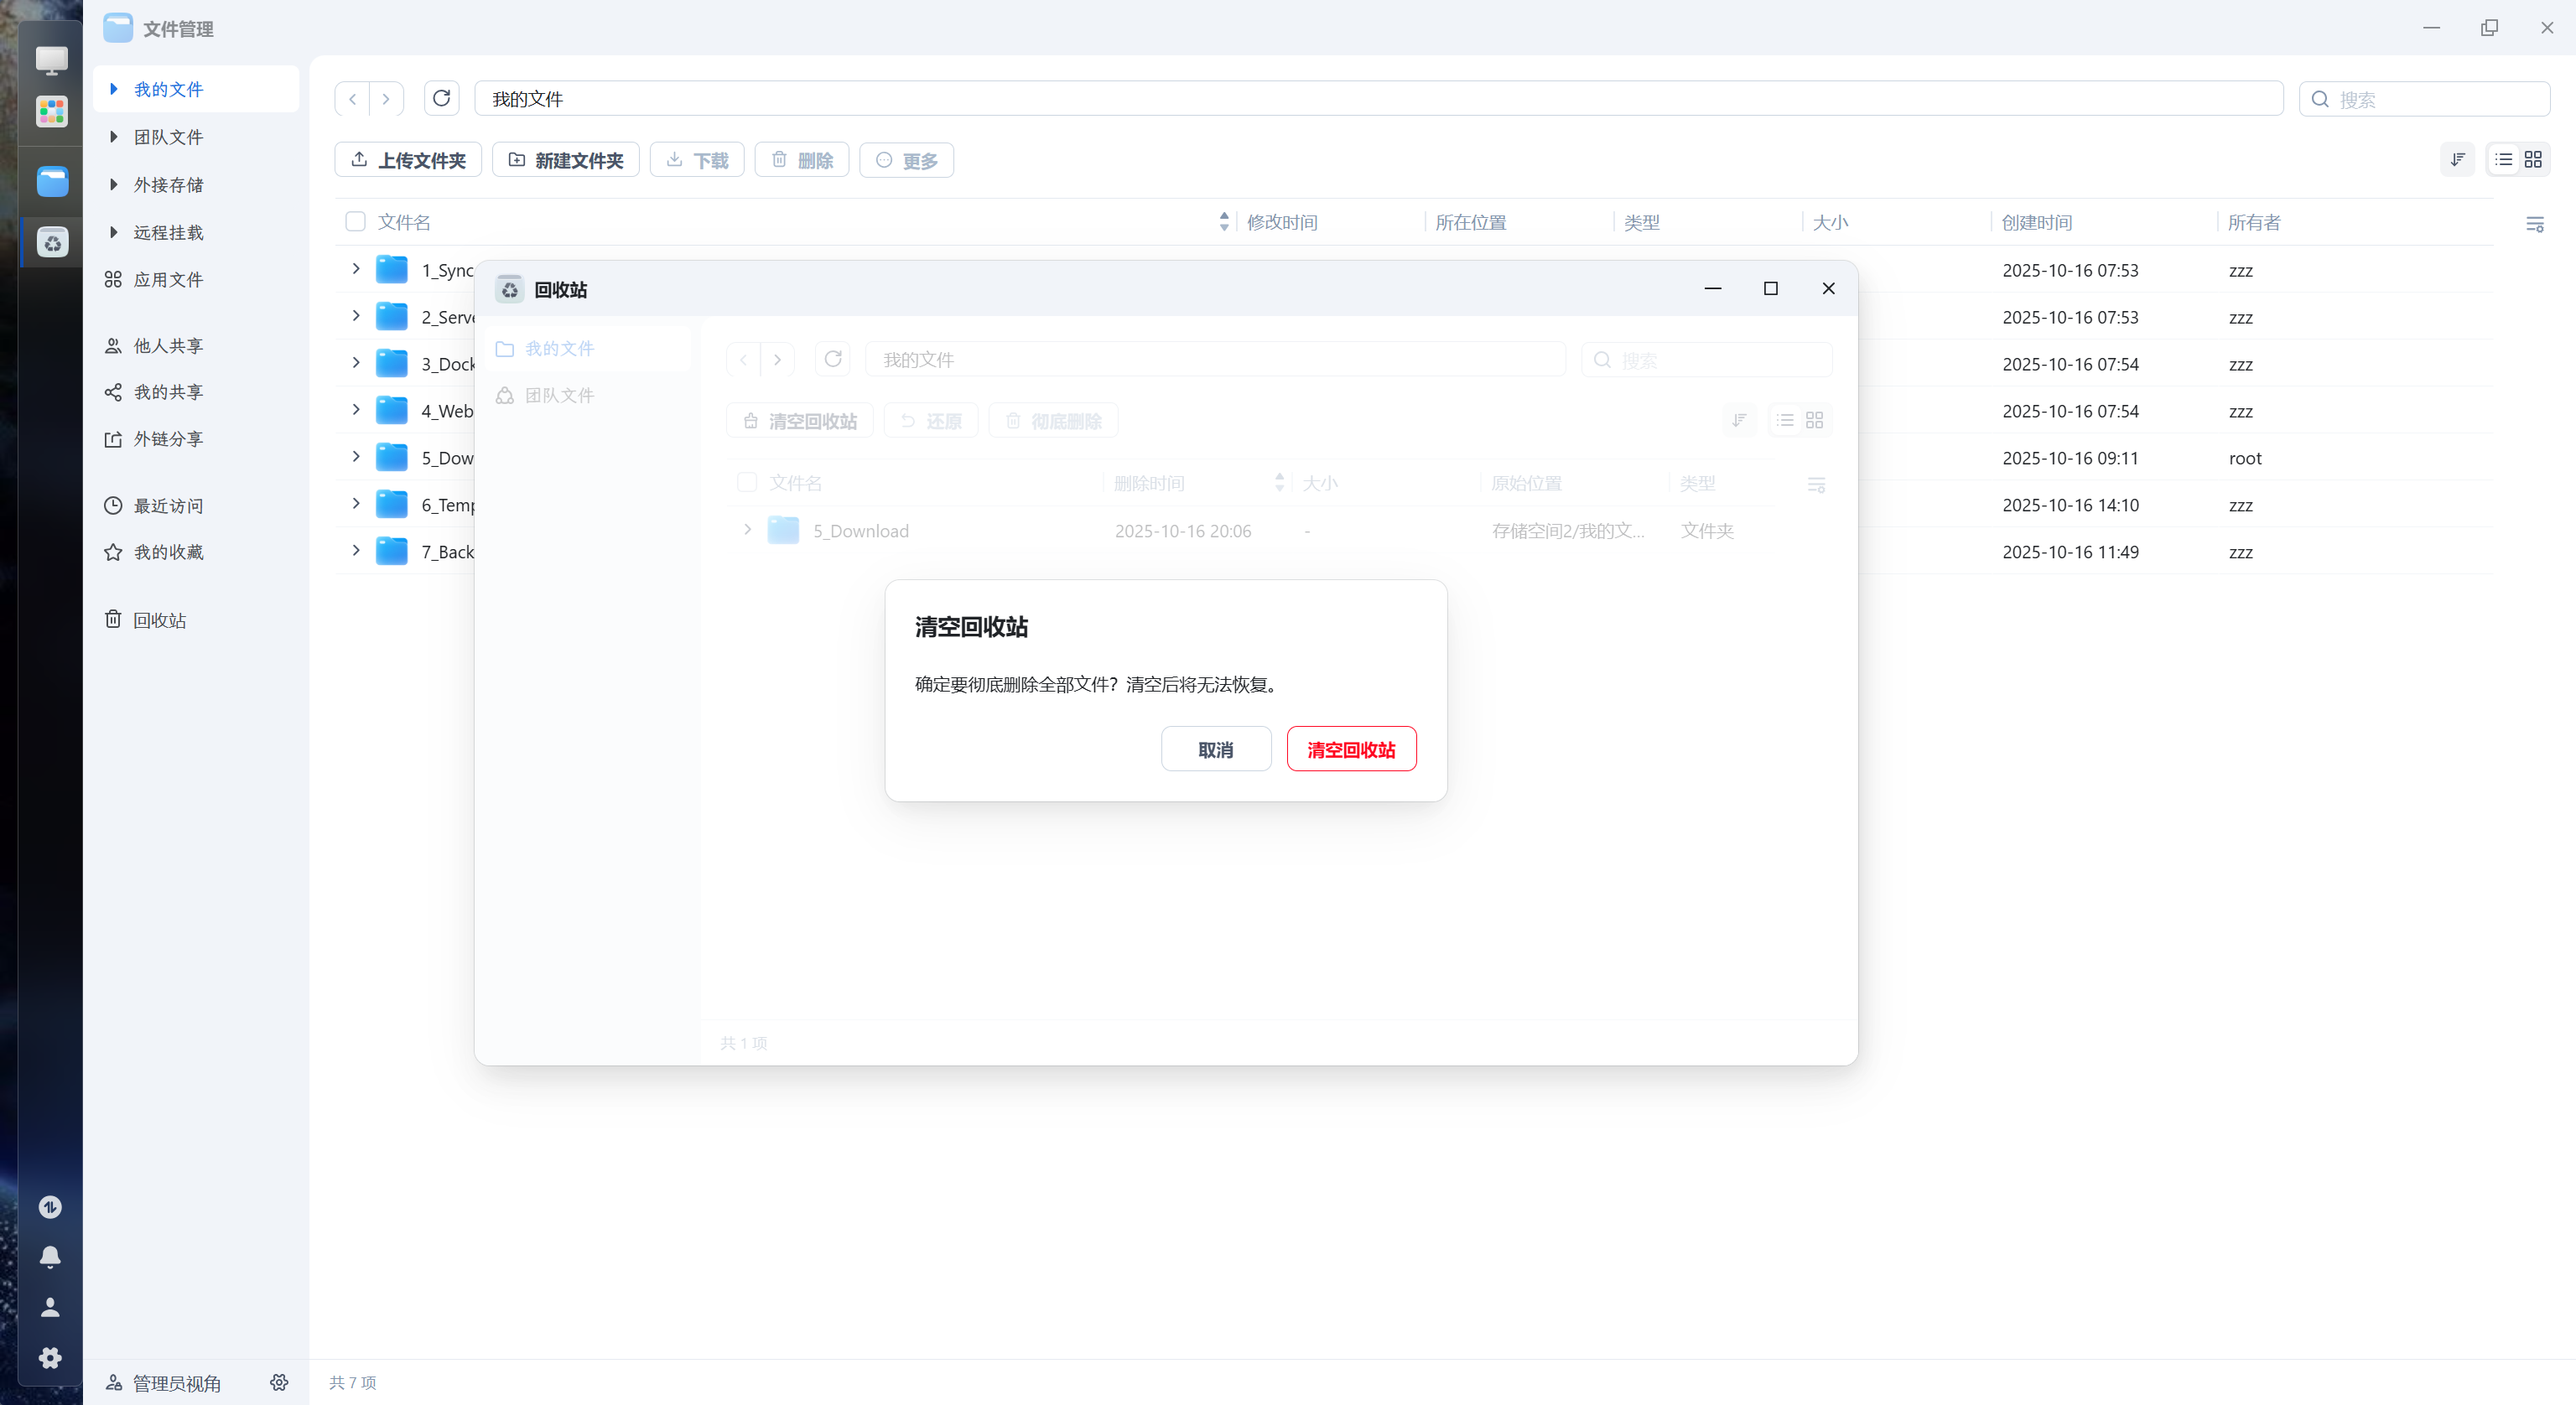The width and height of the screenshot is (2576, 1405).
Task: Tick the select-all checkbox beside 文件名
Action: (355, 222)
